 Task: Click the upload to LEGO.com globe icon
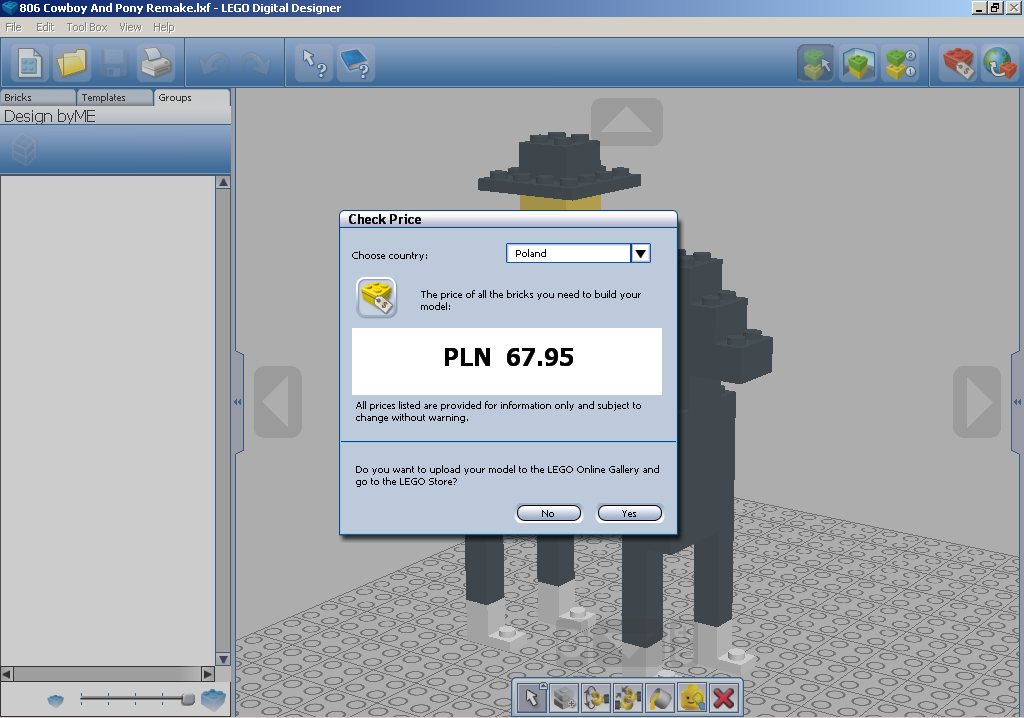point(999,63)
